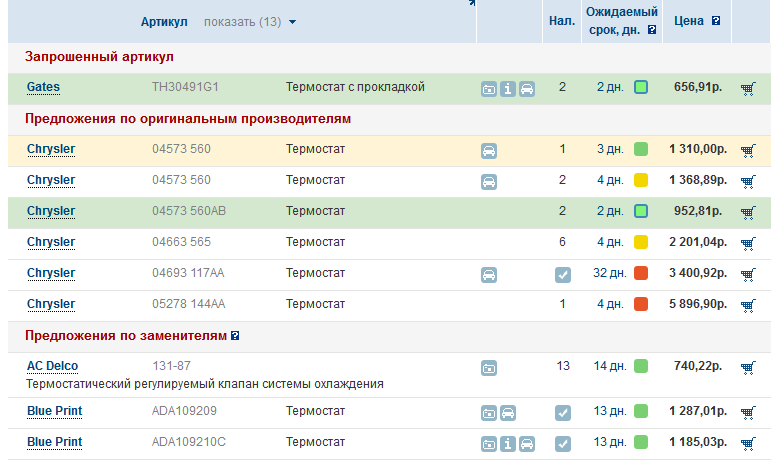The image size is (783, 460).
Task: Open help icon next to Ожидаемый срок header
Action: [x=652, y=30]
